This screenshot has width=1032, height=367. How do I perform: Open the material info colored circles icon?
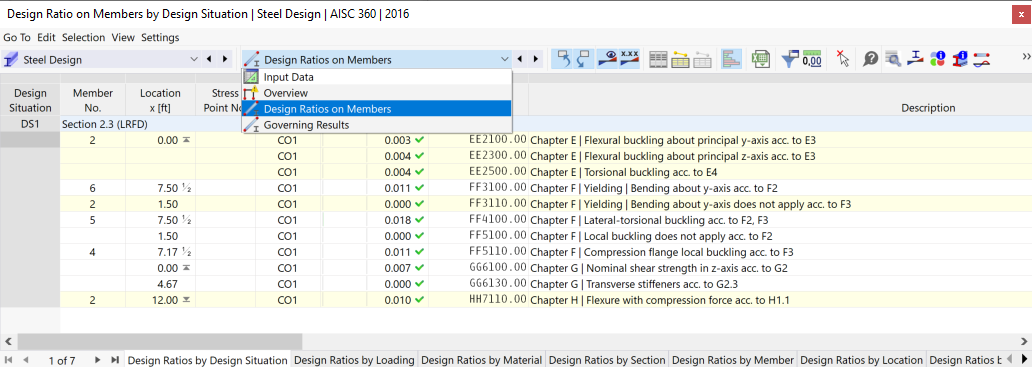[938, 59]
